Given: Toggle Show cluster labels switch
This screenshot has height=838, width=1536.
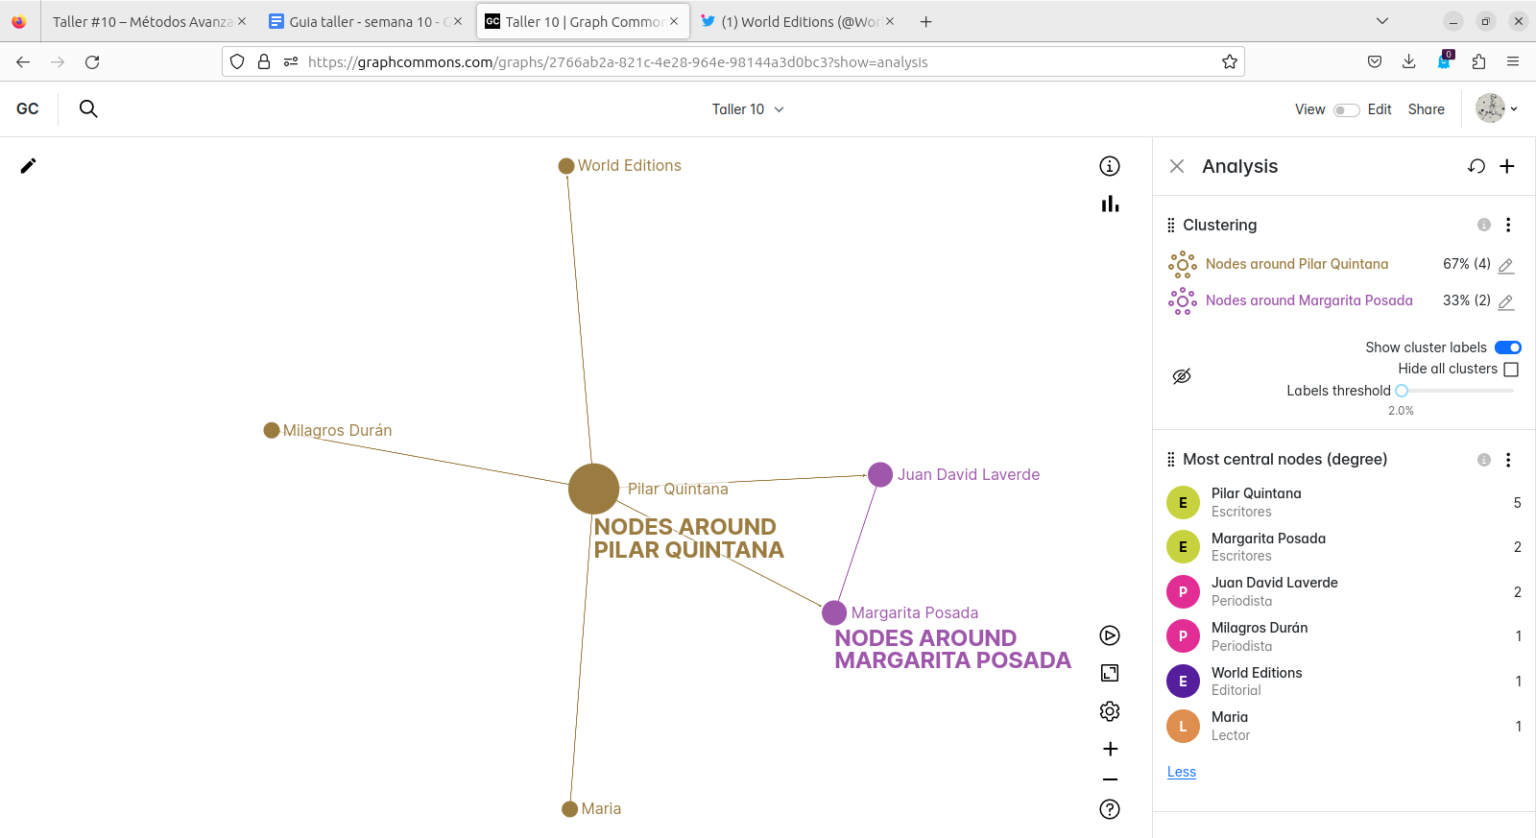Looking at the screenshot, I should click(x=1508, y=348).
